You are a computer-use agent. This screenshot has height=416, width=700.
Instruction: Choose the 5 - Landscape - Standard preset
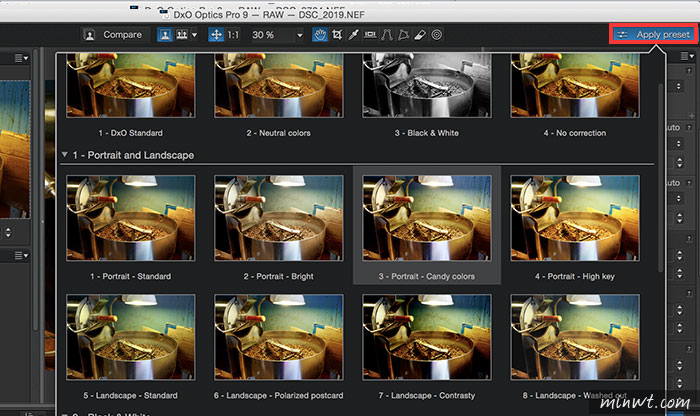tap(131, 337)
